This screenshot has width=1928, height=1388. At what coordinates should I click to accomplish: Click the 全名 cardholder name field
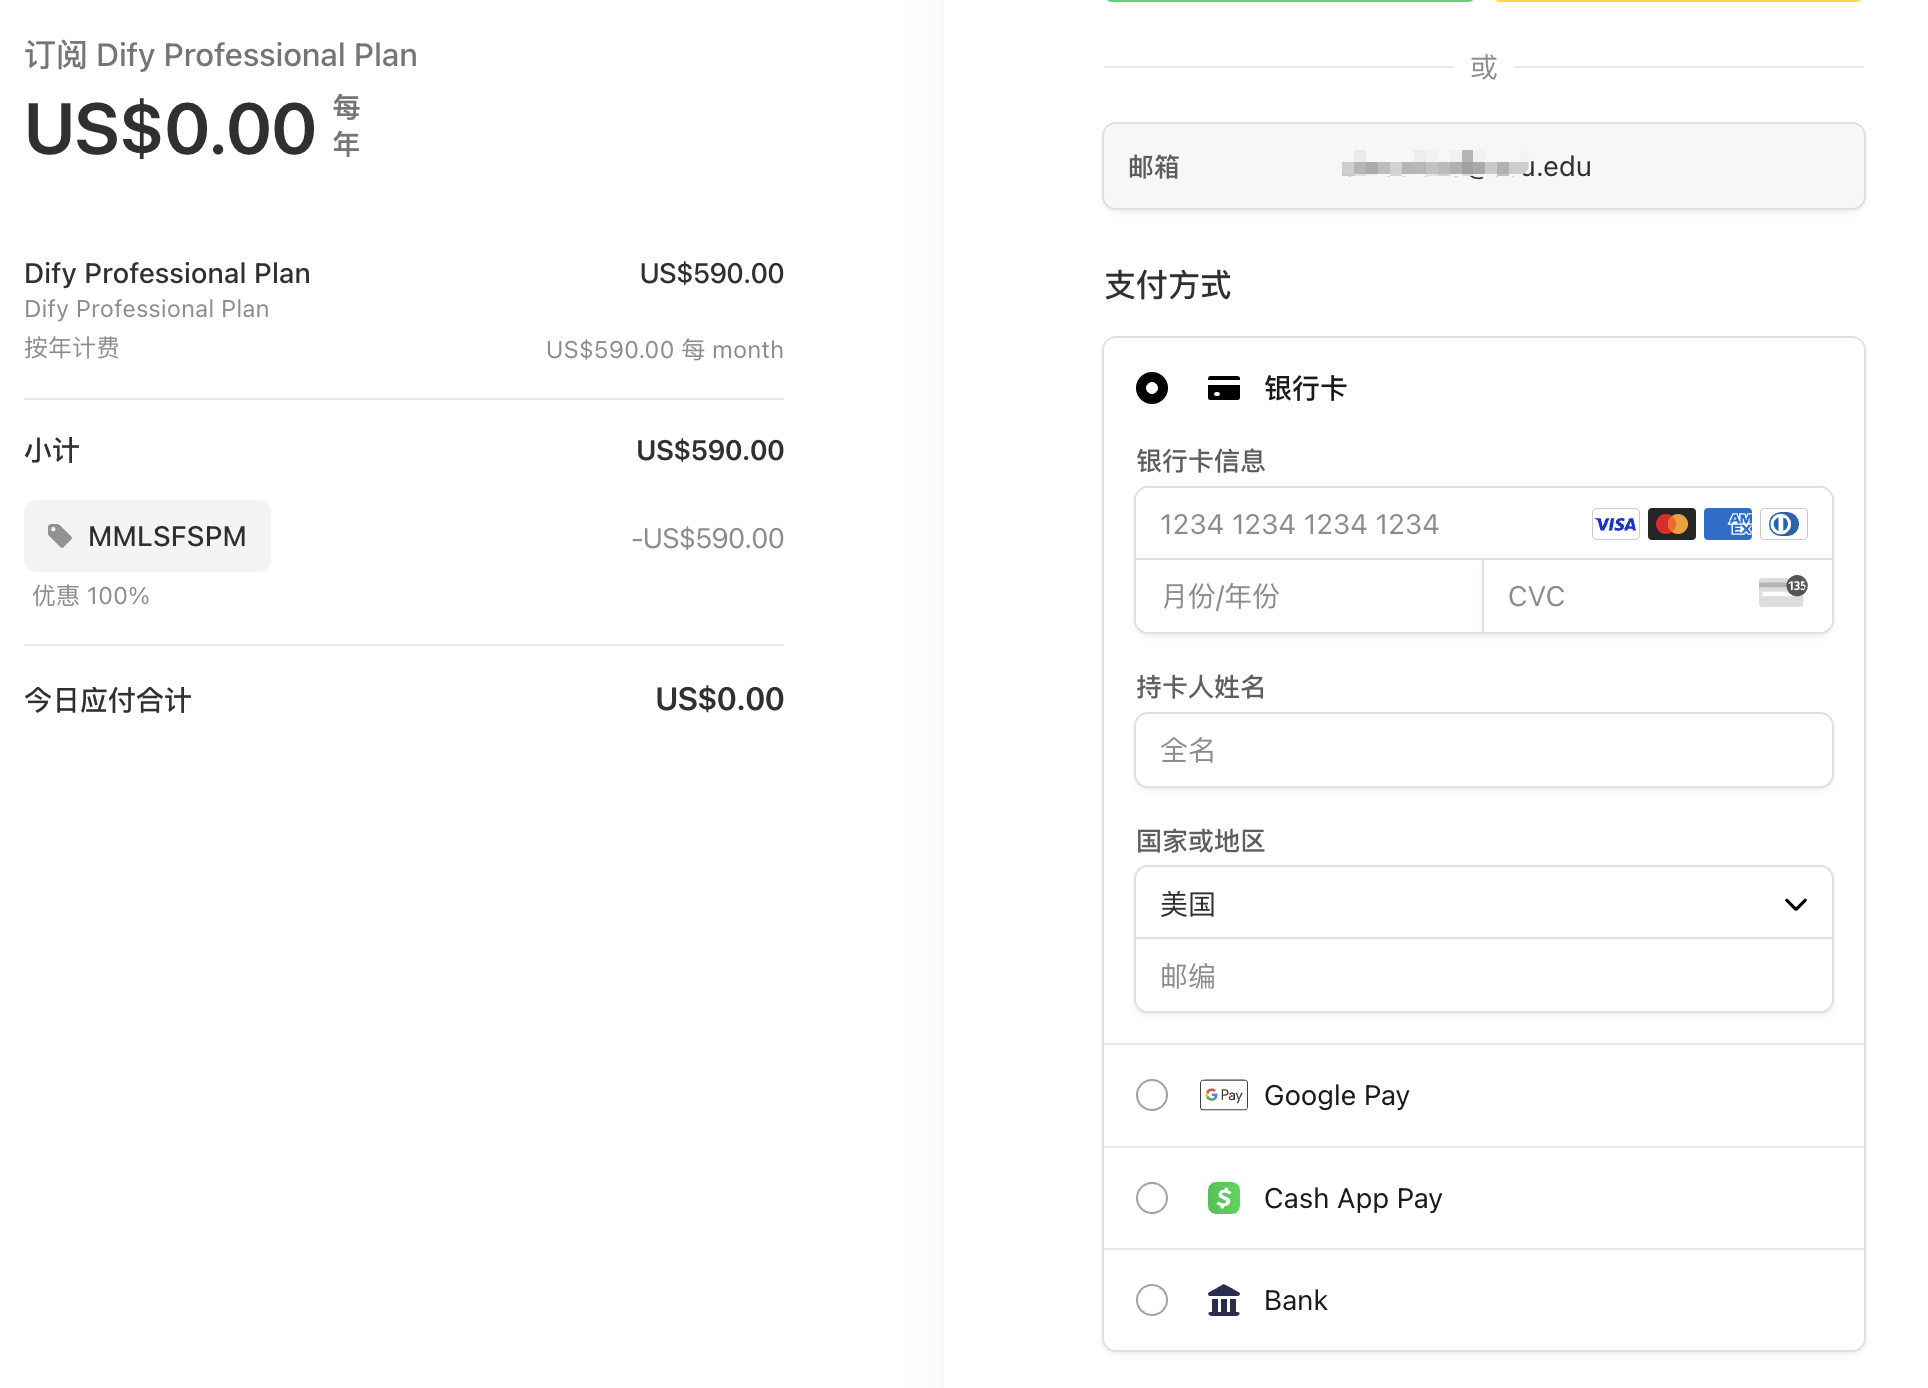1483,750
